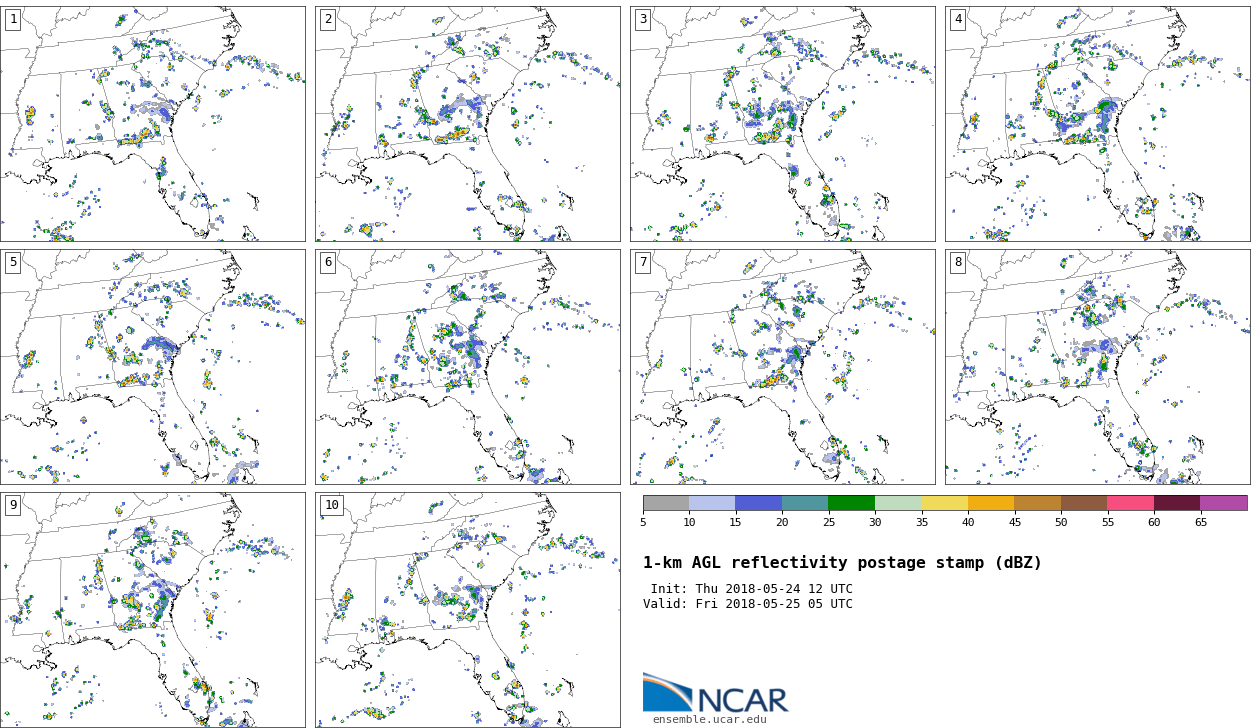This screenshot has width=1260, height=728.
Task: Click the colorbar tick label '35'
Action: point(921,522)
